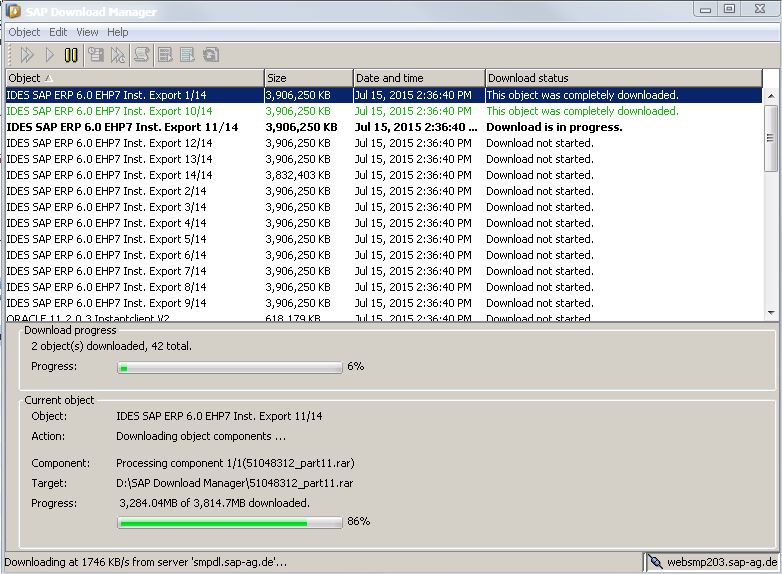Minimize the SAP Download Manager window
The height and width of the screenshot is (574, 782).
(x=705, y=9)
